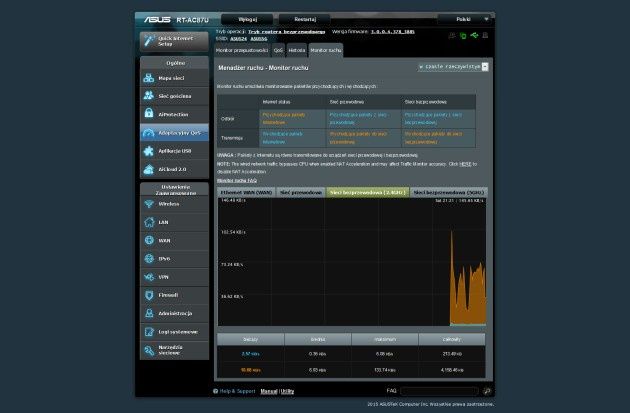The height and width of the screenshot is (413, 630).
Task: Open Mapa sieci network map
Action: [x=174, y=78]
